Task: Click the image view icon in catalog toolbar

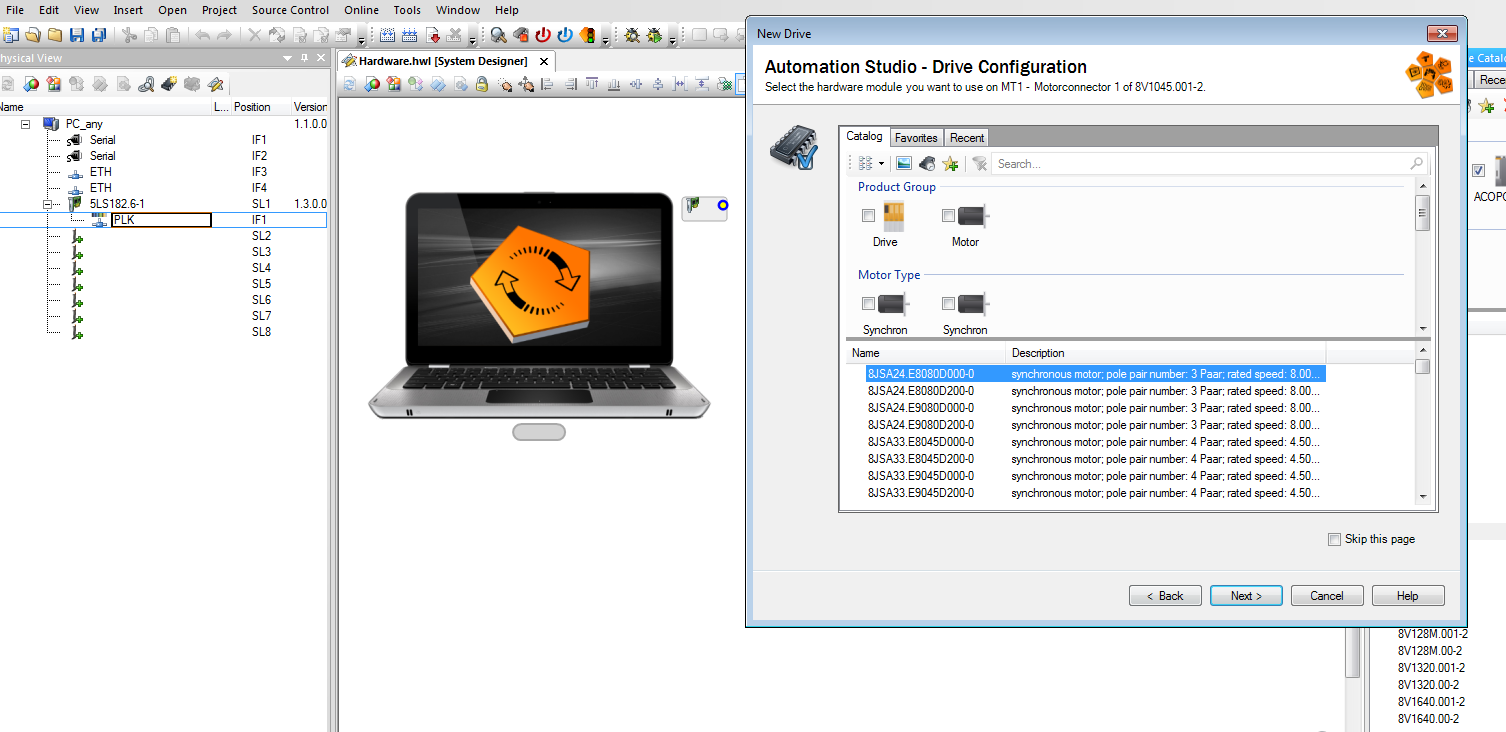Action: click(904, 163)
